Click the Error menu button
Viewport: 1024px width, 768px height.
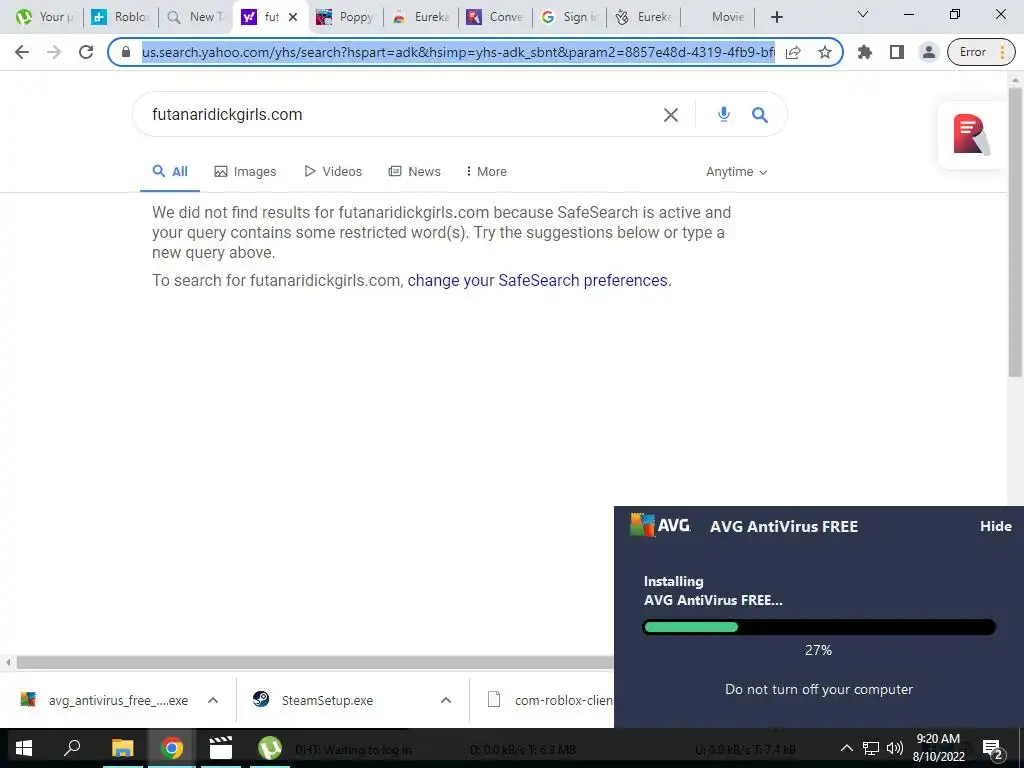[x=981, y=52]
